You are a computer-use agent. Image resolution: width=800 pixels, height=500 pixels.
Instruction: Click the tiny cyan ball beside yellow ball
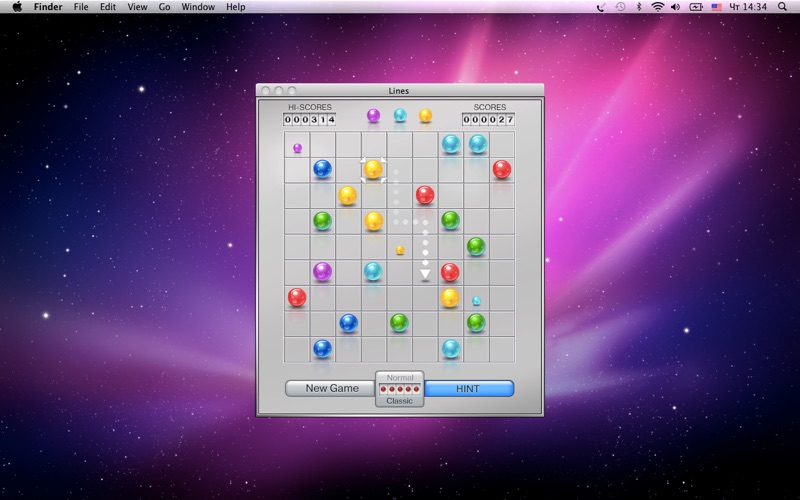coord(476,301)
